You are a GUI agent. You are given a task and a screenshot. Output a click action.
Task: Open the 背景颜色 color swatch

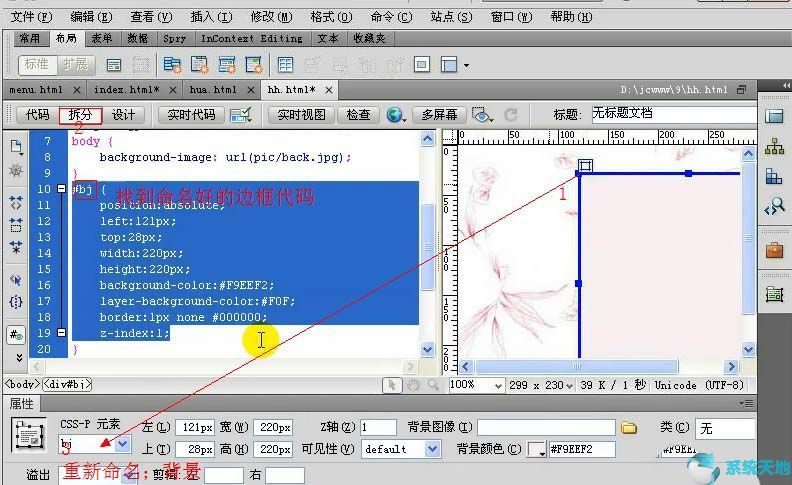click(536, 449)
